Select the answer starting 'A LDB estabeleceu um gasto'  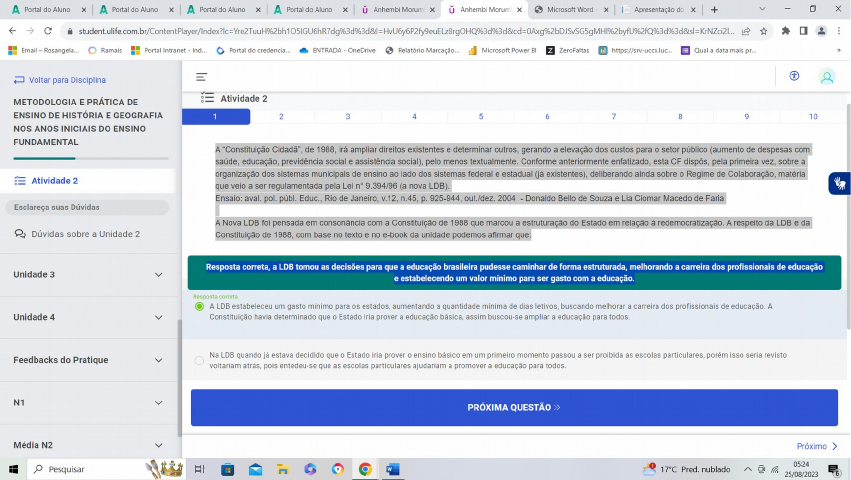coord(200,306)
